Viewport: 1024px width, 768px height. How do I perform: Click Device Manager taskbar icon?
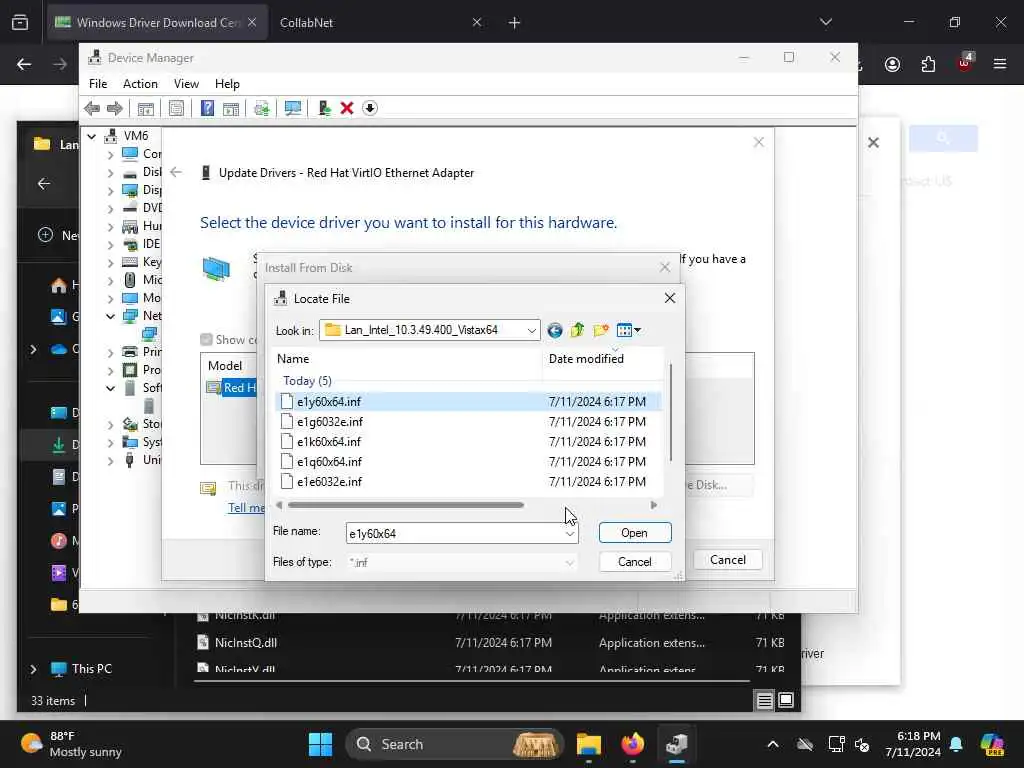click(x=677, y=744)
